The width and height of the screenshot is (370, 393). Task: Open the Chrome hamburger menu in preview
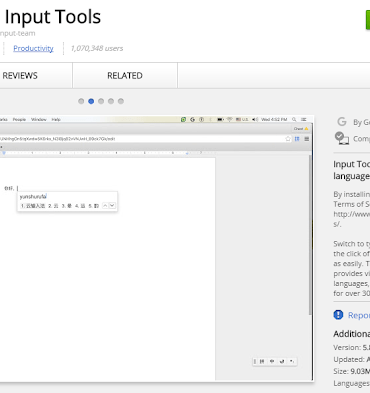pyautogui.click(x=307, y=139)
